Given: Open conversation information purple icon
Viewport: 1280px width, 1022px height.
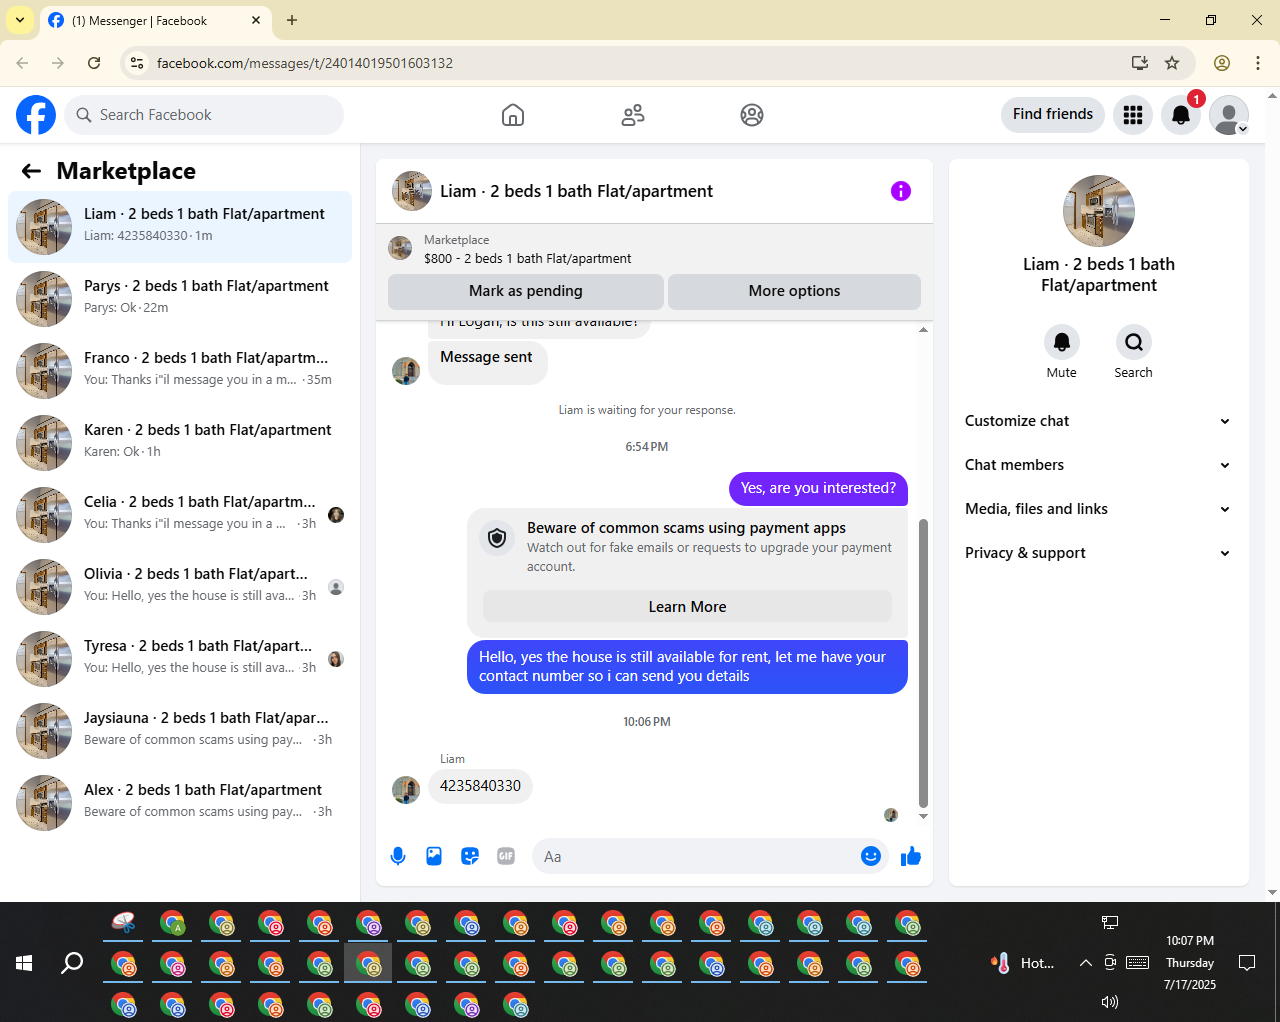Looking at the screenshot, I should tap(901, 191).
